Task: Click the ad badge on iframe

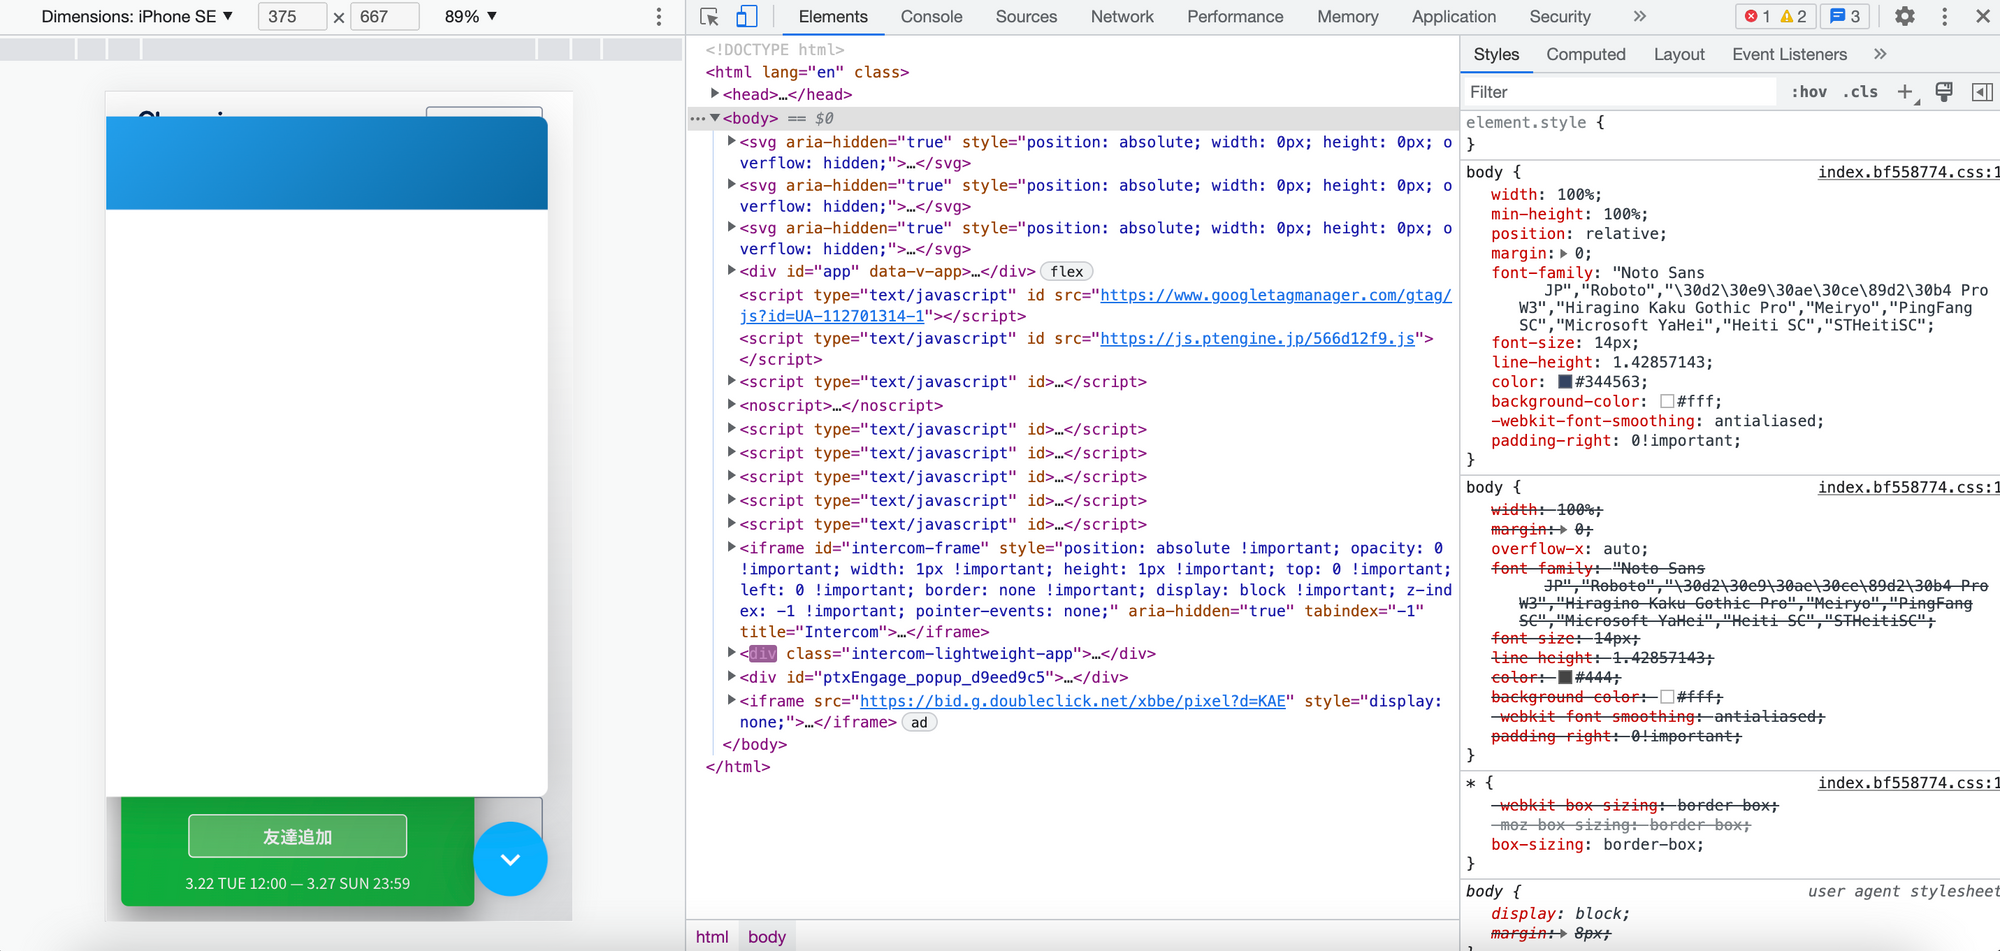Action: tap(919, 722)
